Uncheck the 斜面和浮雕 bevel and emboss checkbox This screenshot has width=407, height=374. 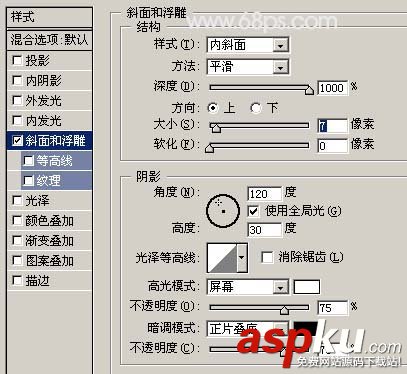(x=17, y=140)
